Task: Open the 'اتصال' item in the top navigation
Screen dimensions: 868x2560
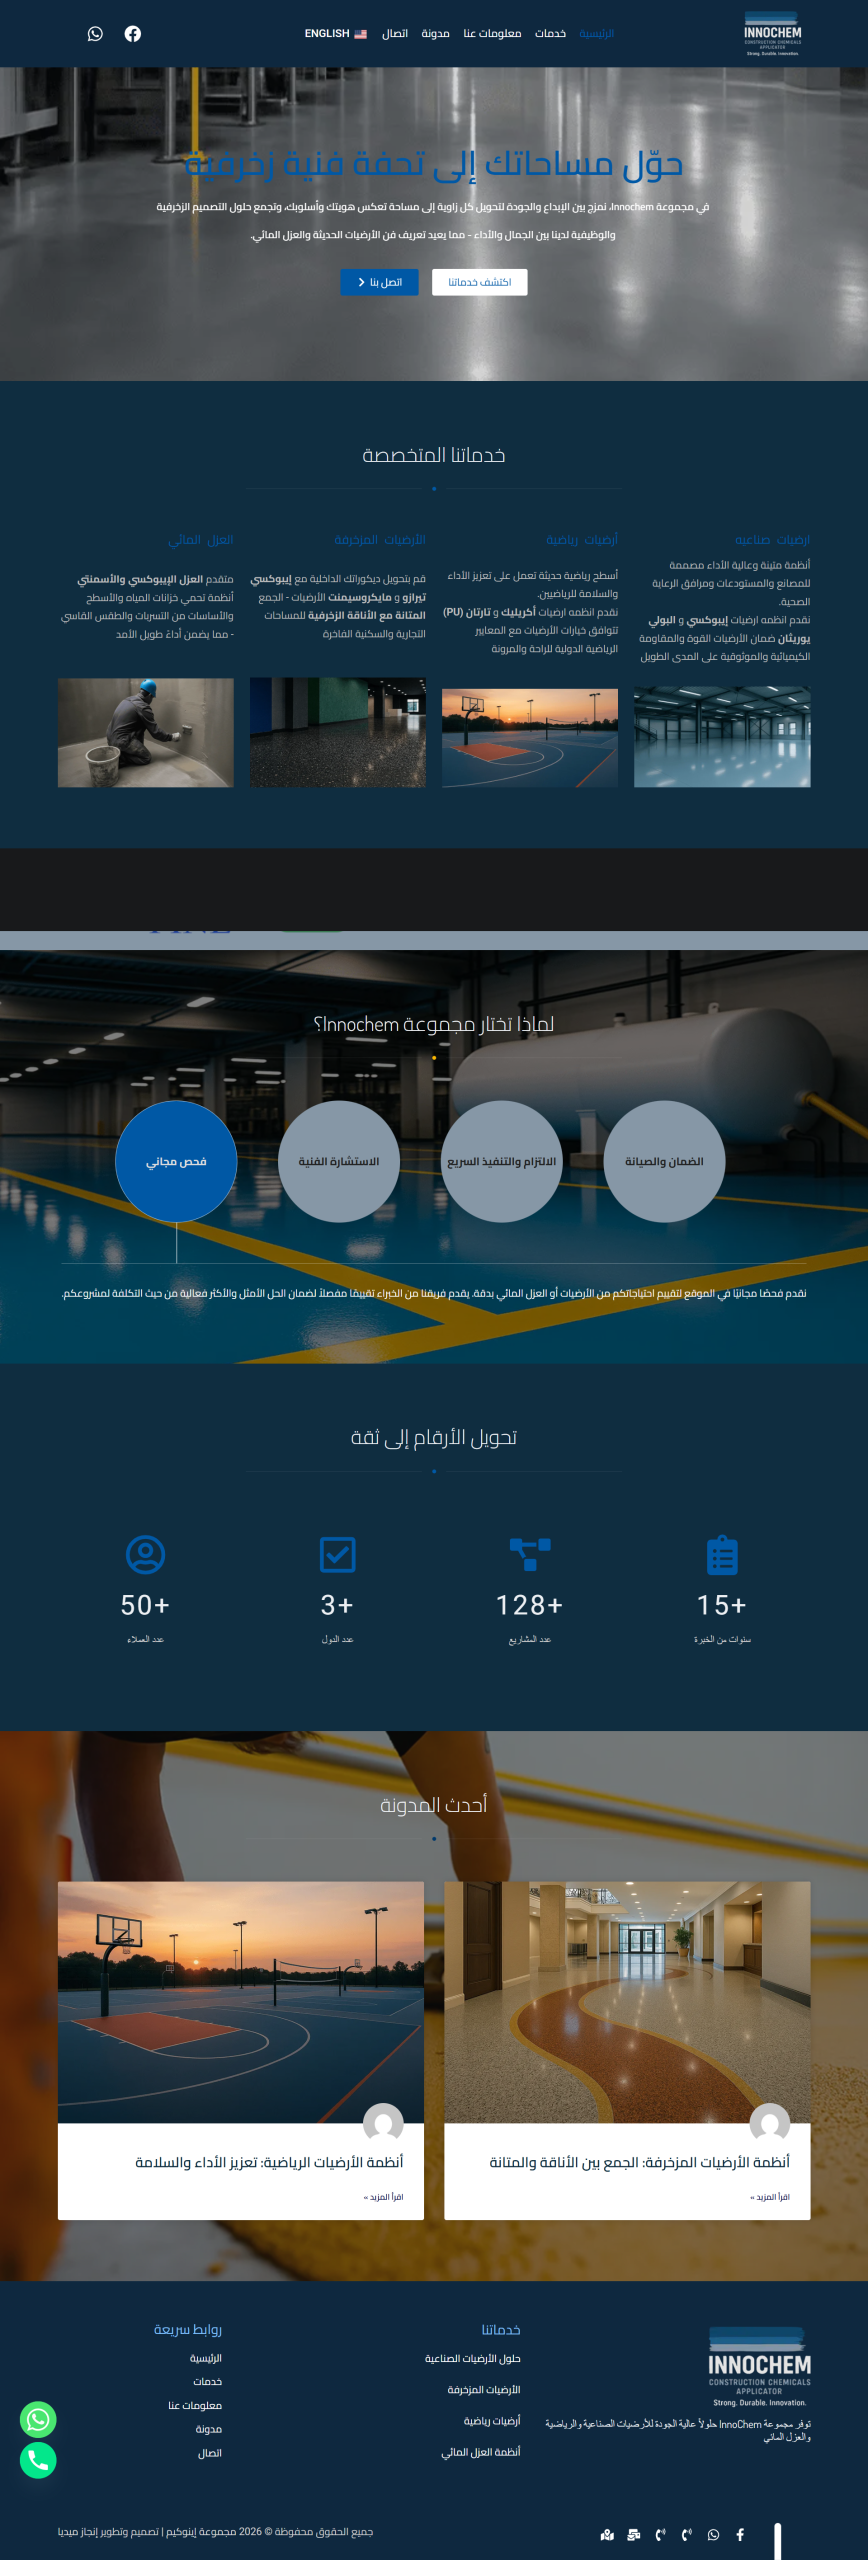Action: [395, 34]
